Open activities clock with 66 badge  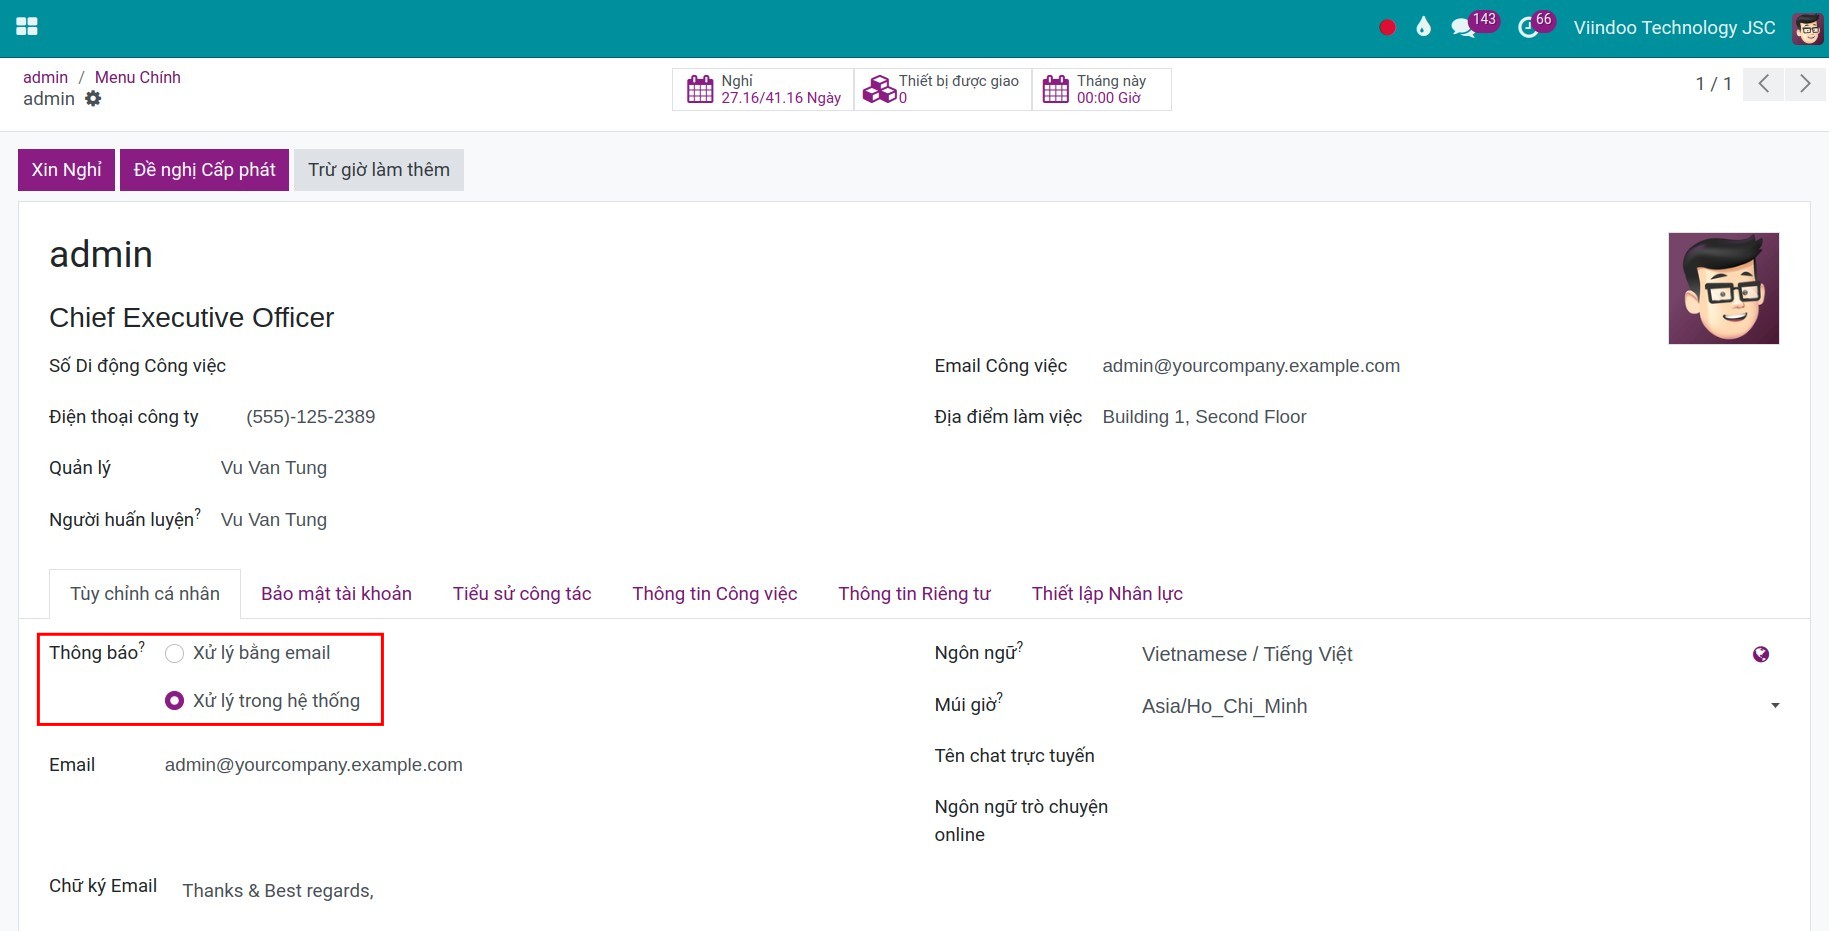click(x=1537, y=25)
